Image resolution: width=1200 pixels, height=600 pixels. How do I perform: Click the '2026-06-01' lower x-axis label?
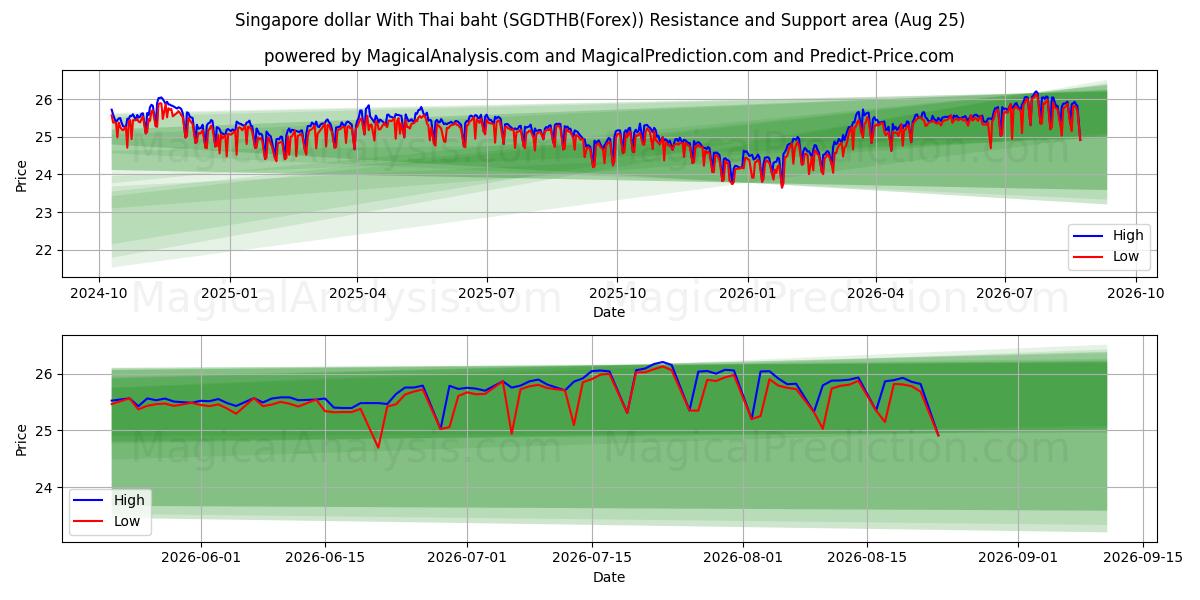tap(201, 557)
